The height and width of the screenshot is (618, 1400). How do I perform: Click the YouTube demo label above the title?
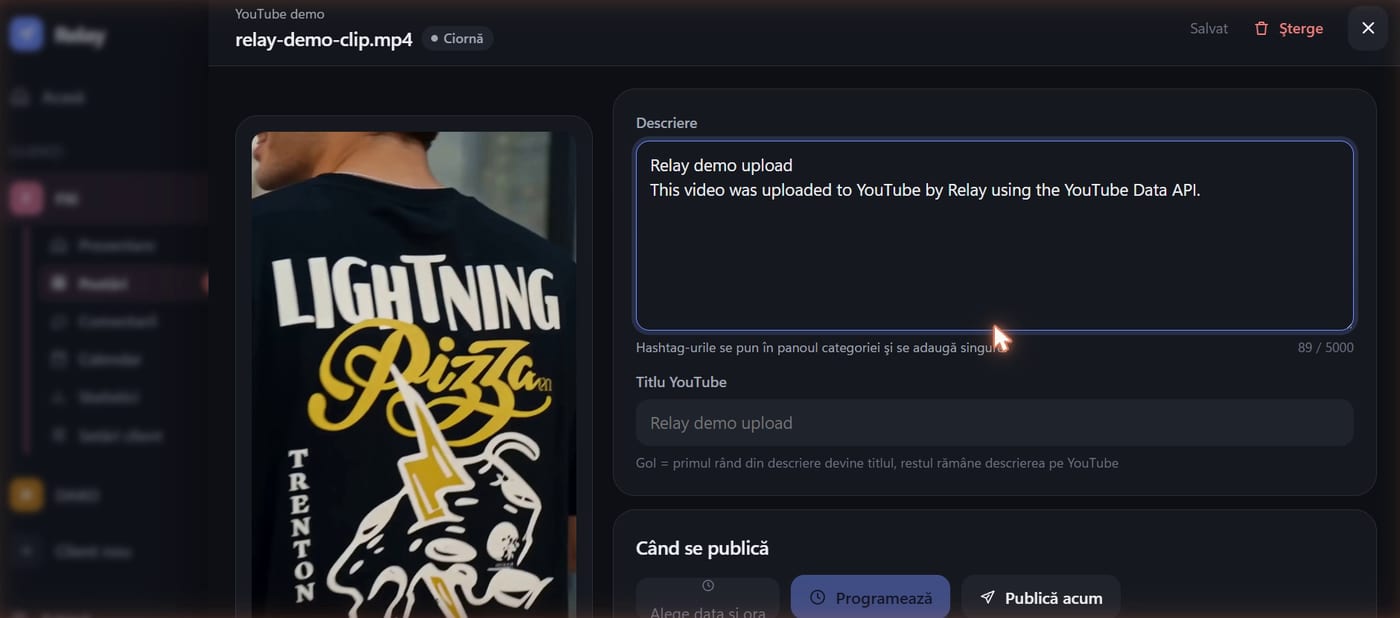(280, 14)
